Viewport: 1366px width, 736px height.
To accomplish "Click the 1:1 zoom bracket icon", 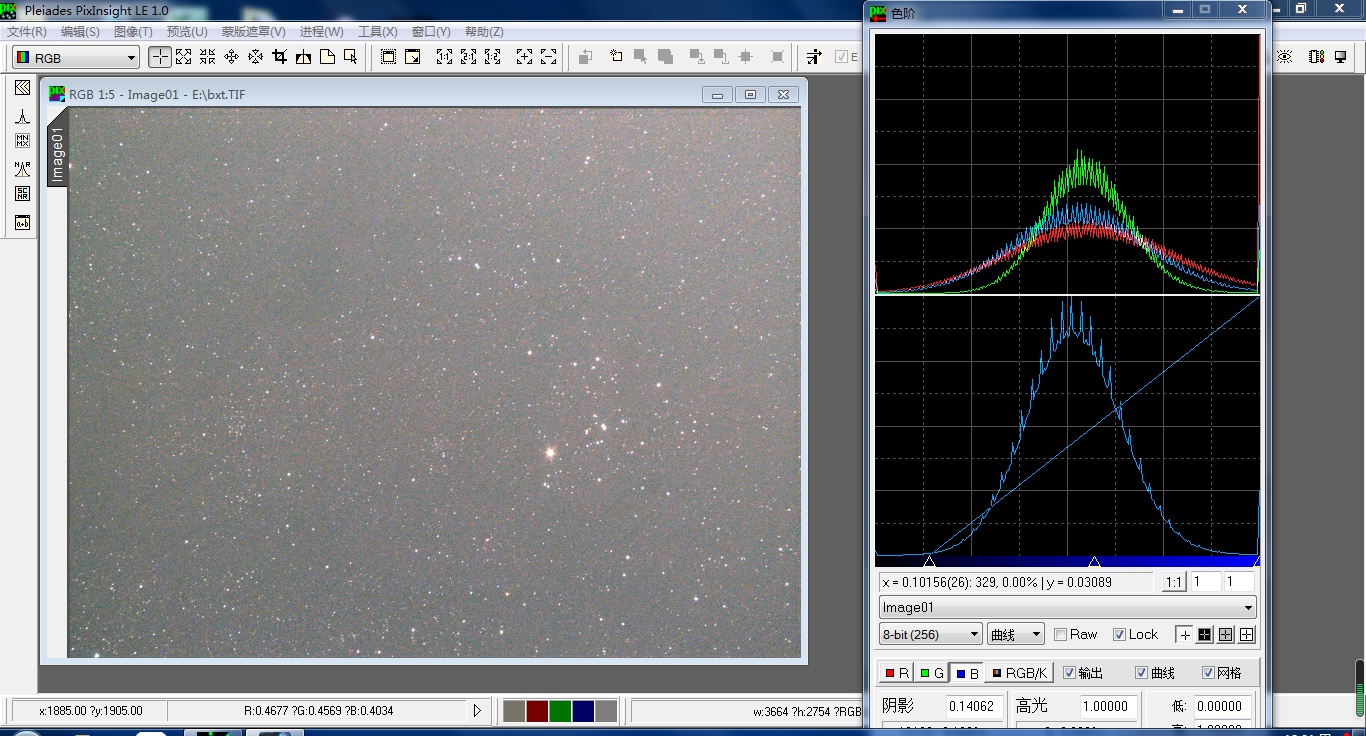I will click(445, 57).
